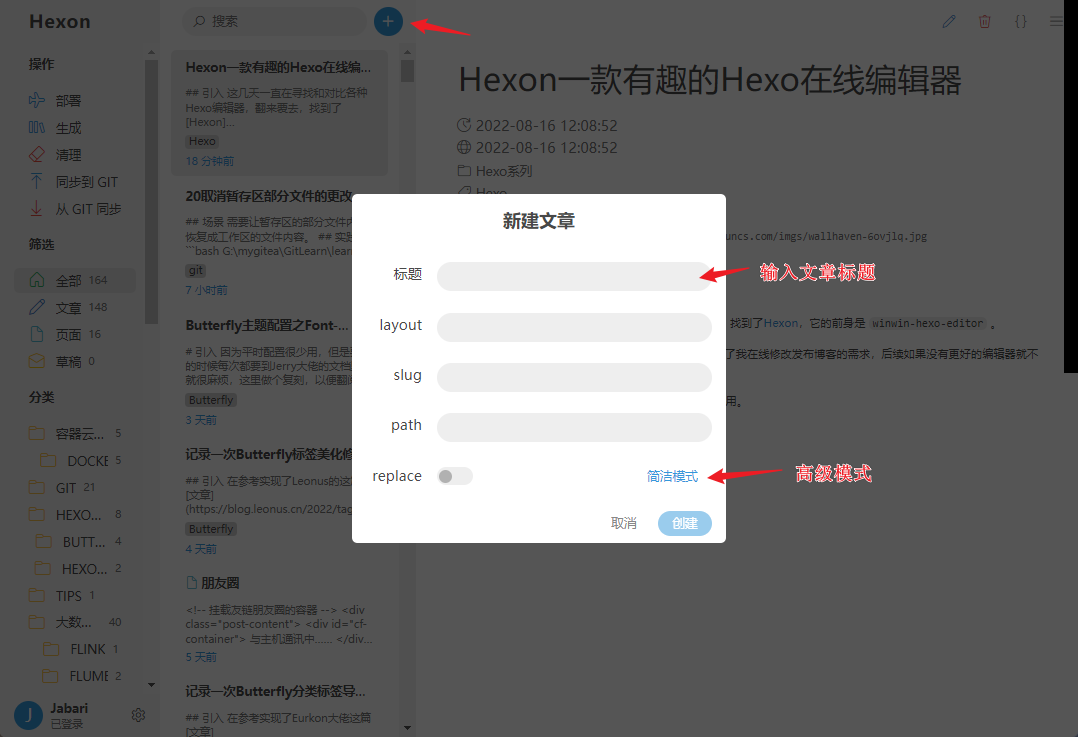The height and width of the screenshot is (737, 1078).
Task: Click the blue plus new article button
Action: [388, 21]
